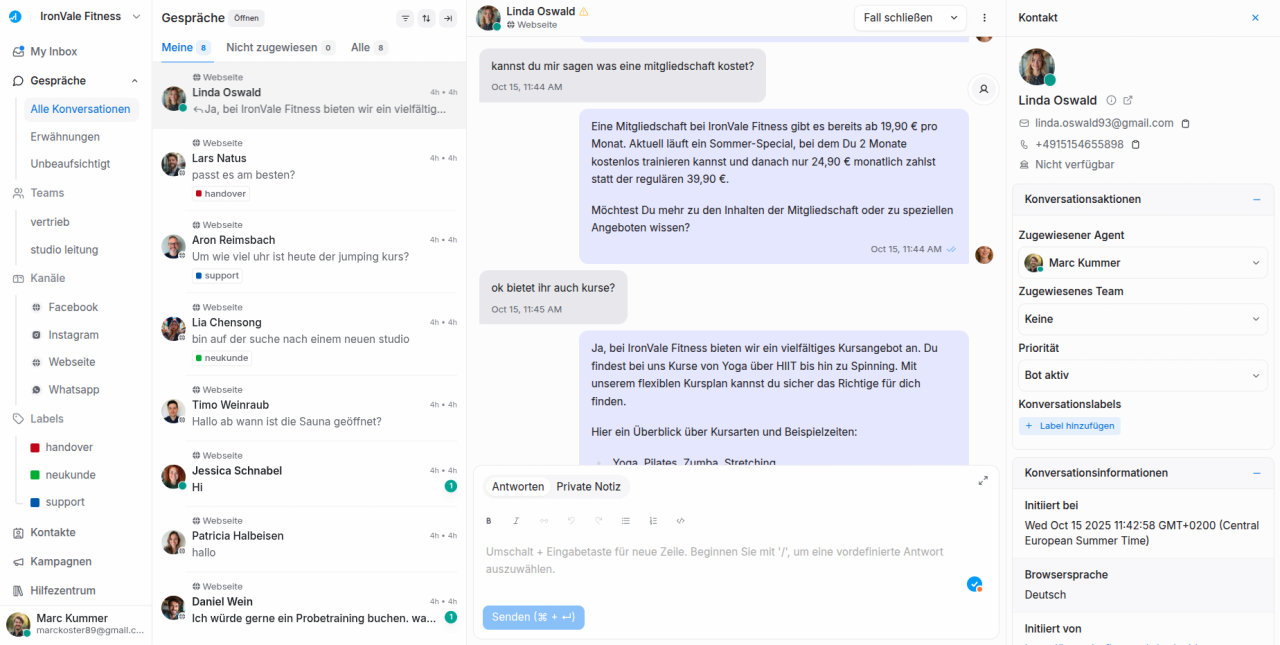Viewport: 1280px width, 645px height.
Task: Click the Label hinzufügen button
Action: [x=1071, y=425]
